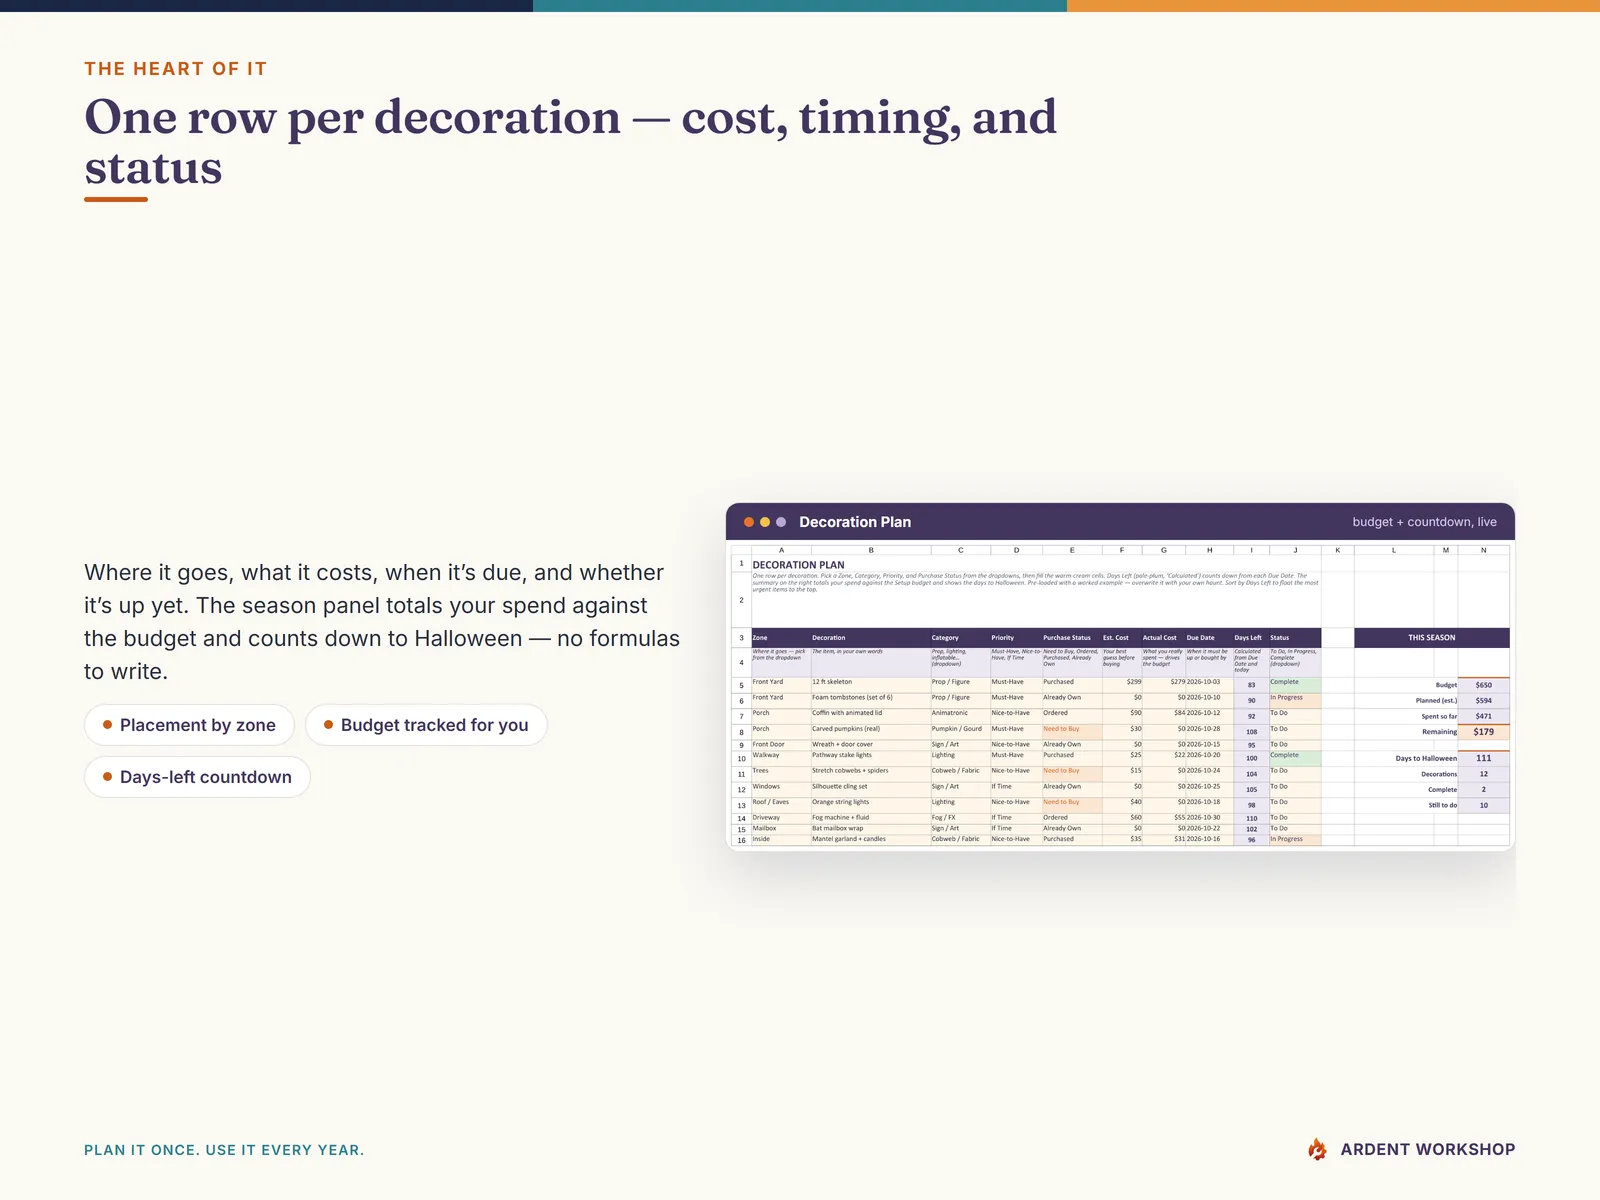Click the Ardent Workshop flame logo
The height and width of the screenshot is (1200, 1600).
[x=1318, y=1149]
